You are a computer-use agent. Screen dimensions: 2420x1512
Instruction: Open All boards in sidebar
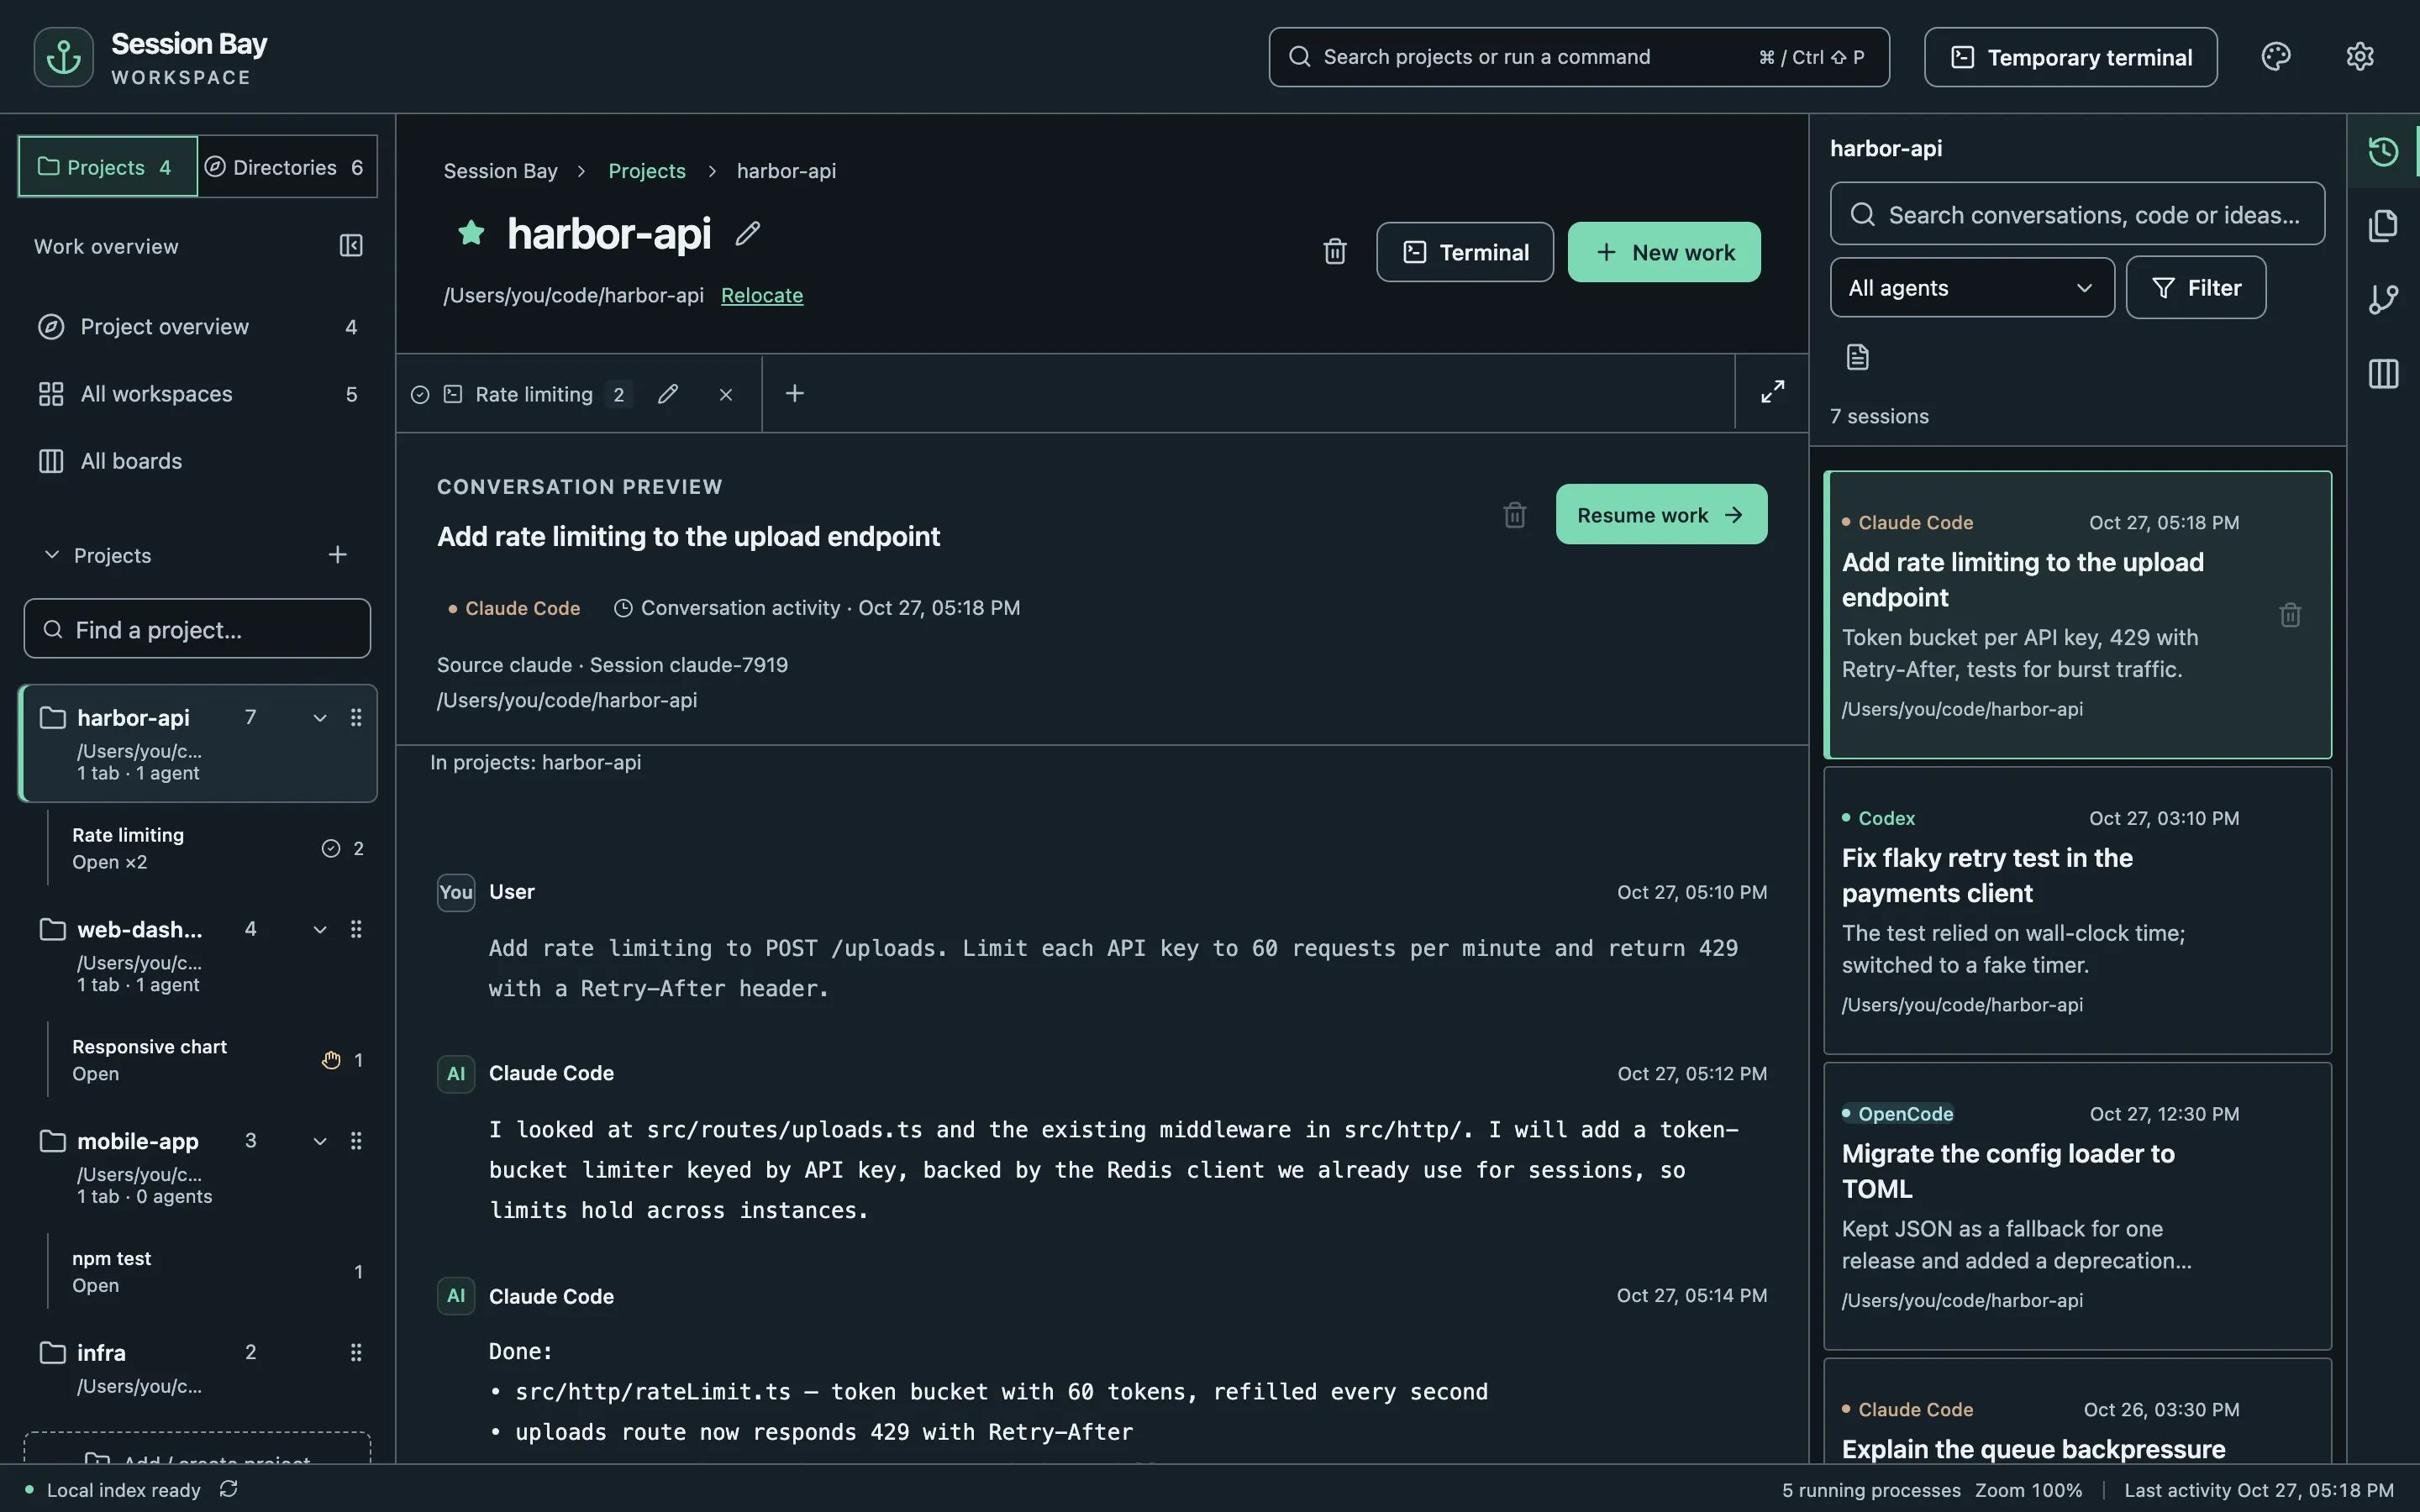point(197,461)
